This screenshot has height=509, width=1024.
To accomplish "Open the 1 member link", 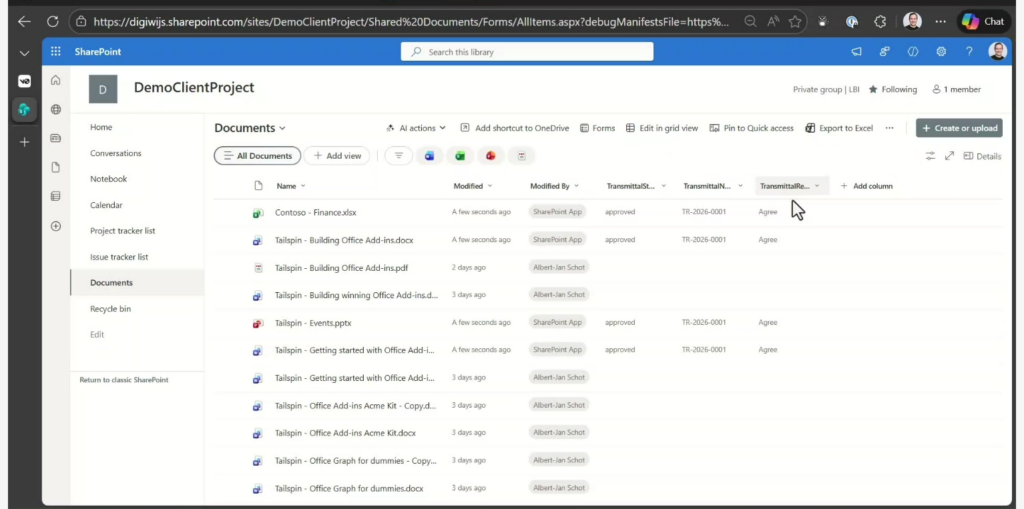I will point(956,90).
